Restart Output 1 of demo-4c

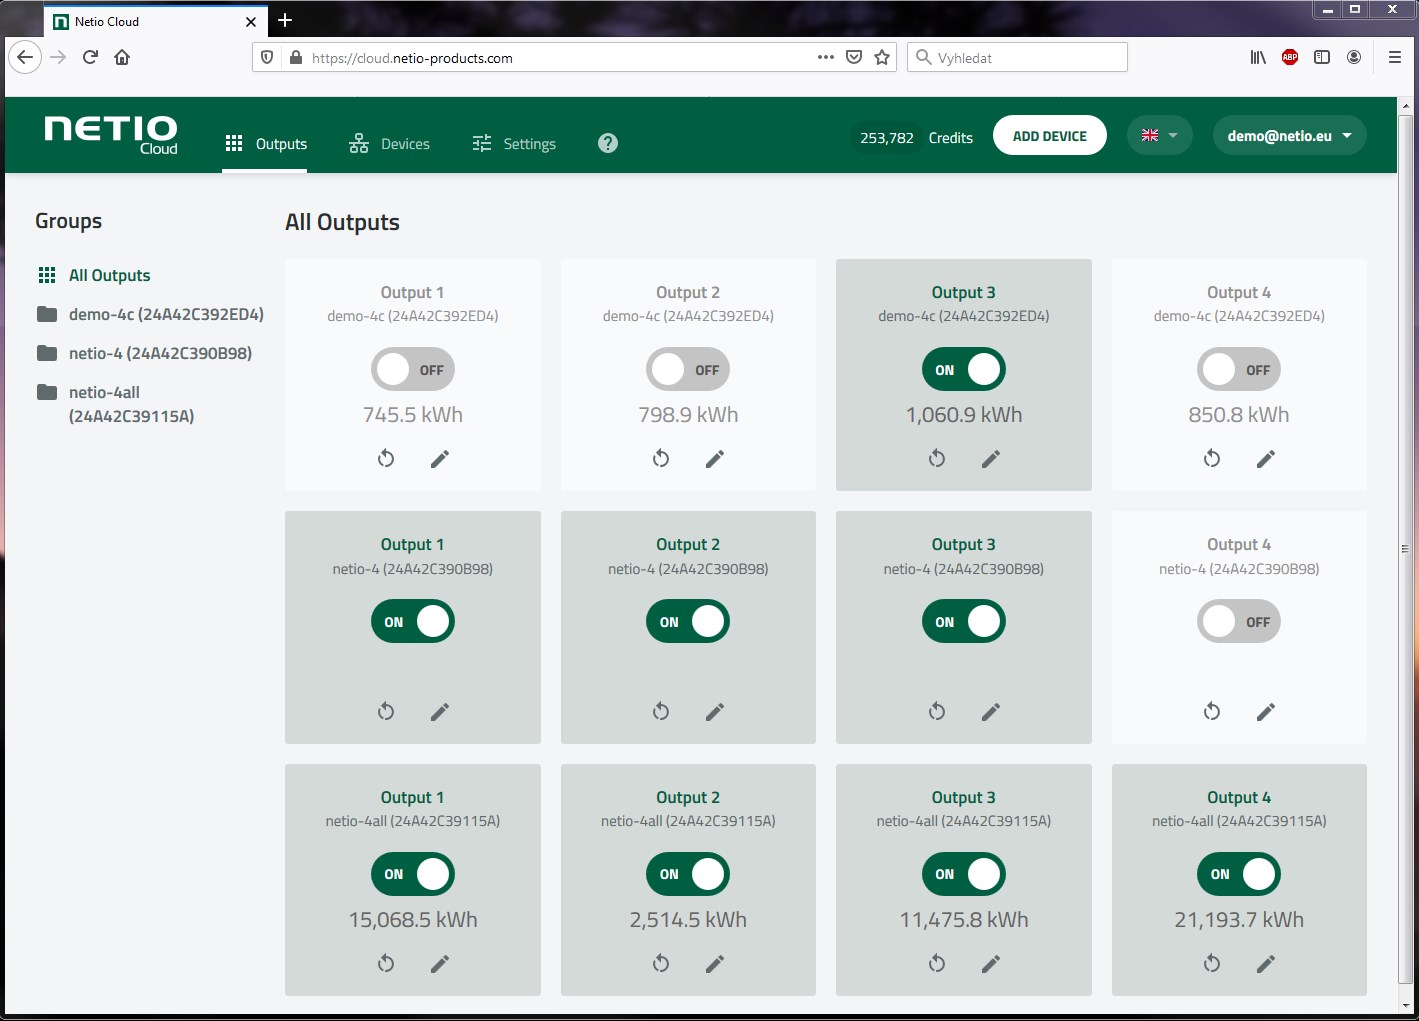[386, 459]
